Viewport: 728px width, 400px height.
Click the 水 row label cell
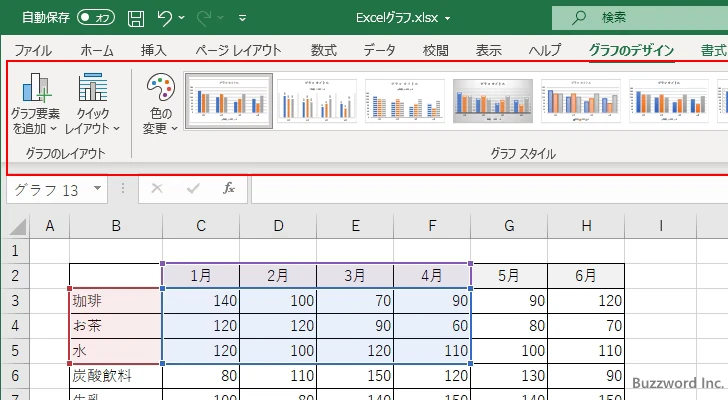(116, 351)
